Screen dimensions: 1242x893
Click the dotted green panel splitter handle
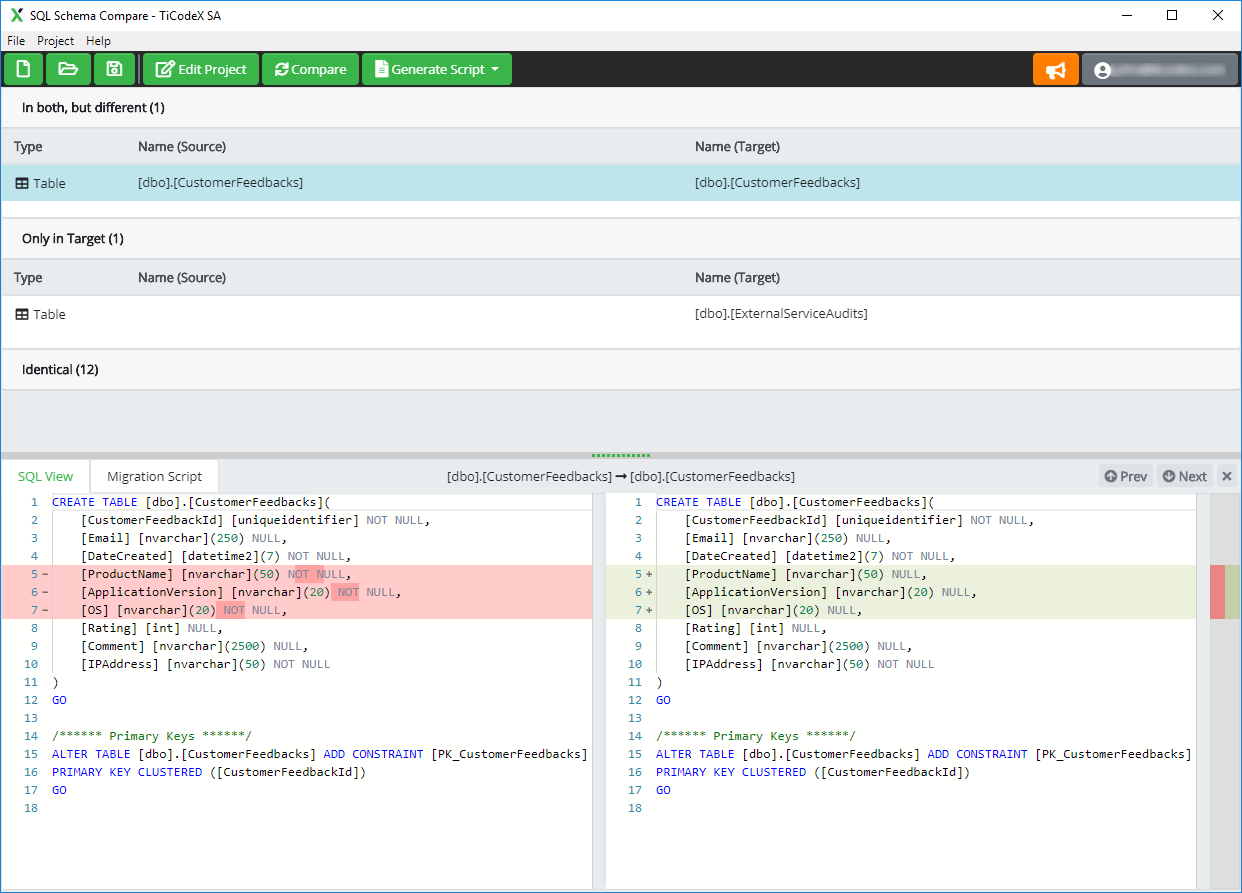(621, 455)
